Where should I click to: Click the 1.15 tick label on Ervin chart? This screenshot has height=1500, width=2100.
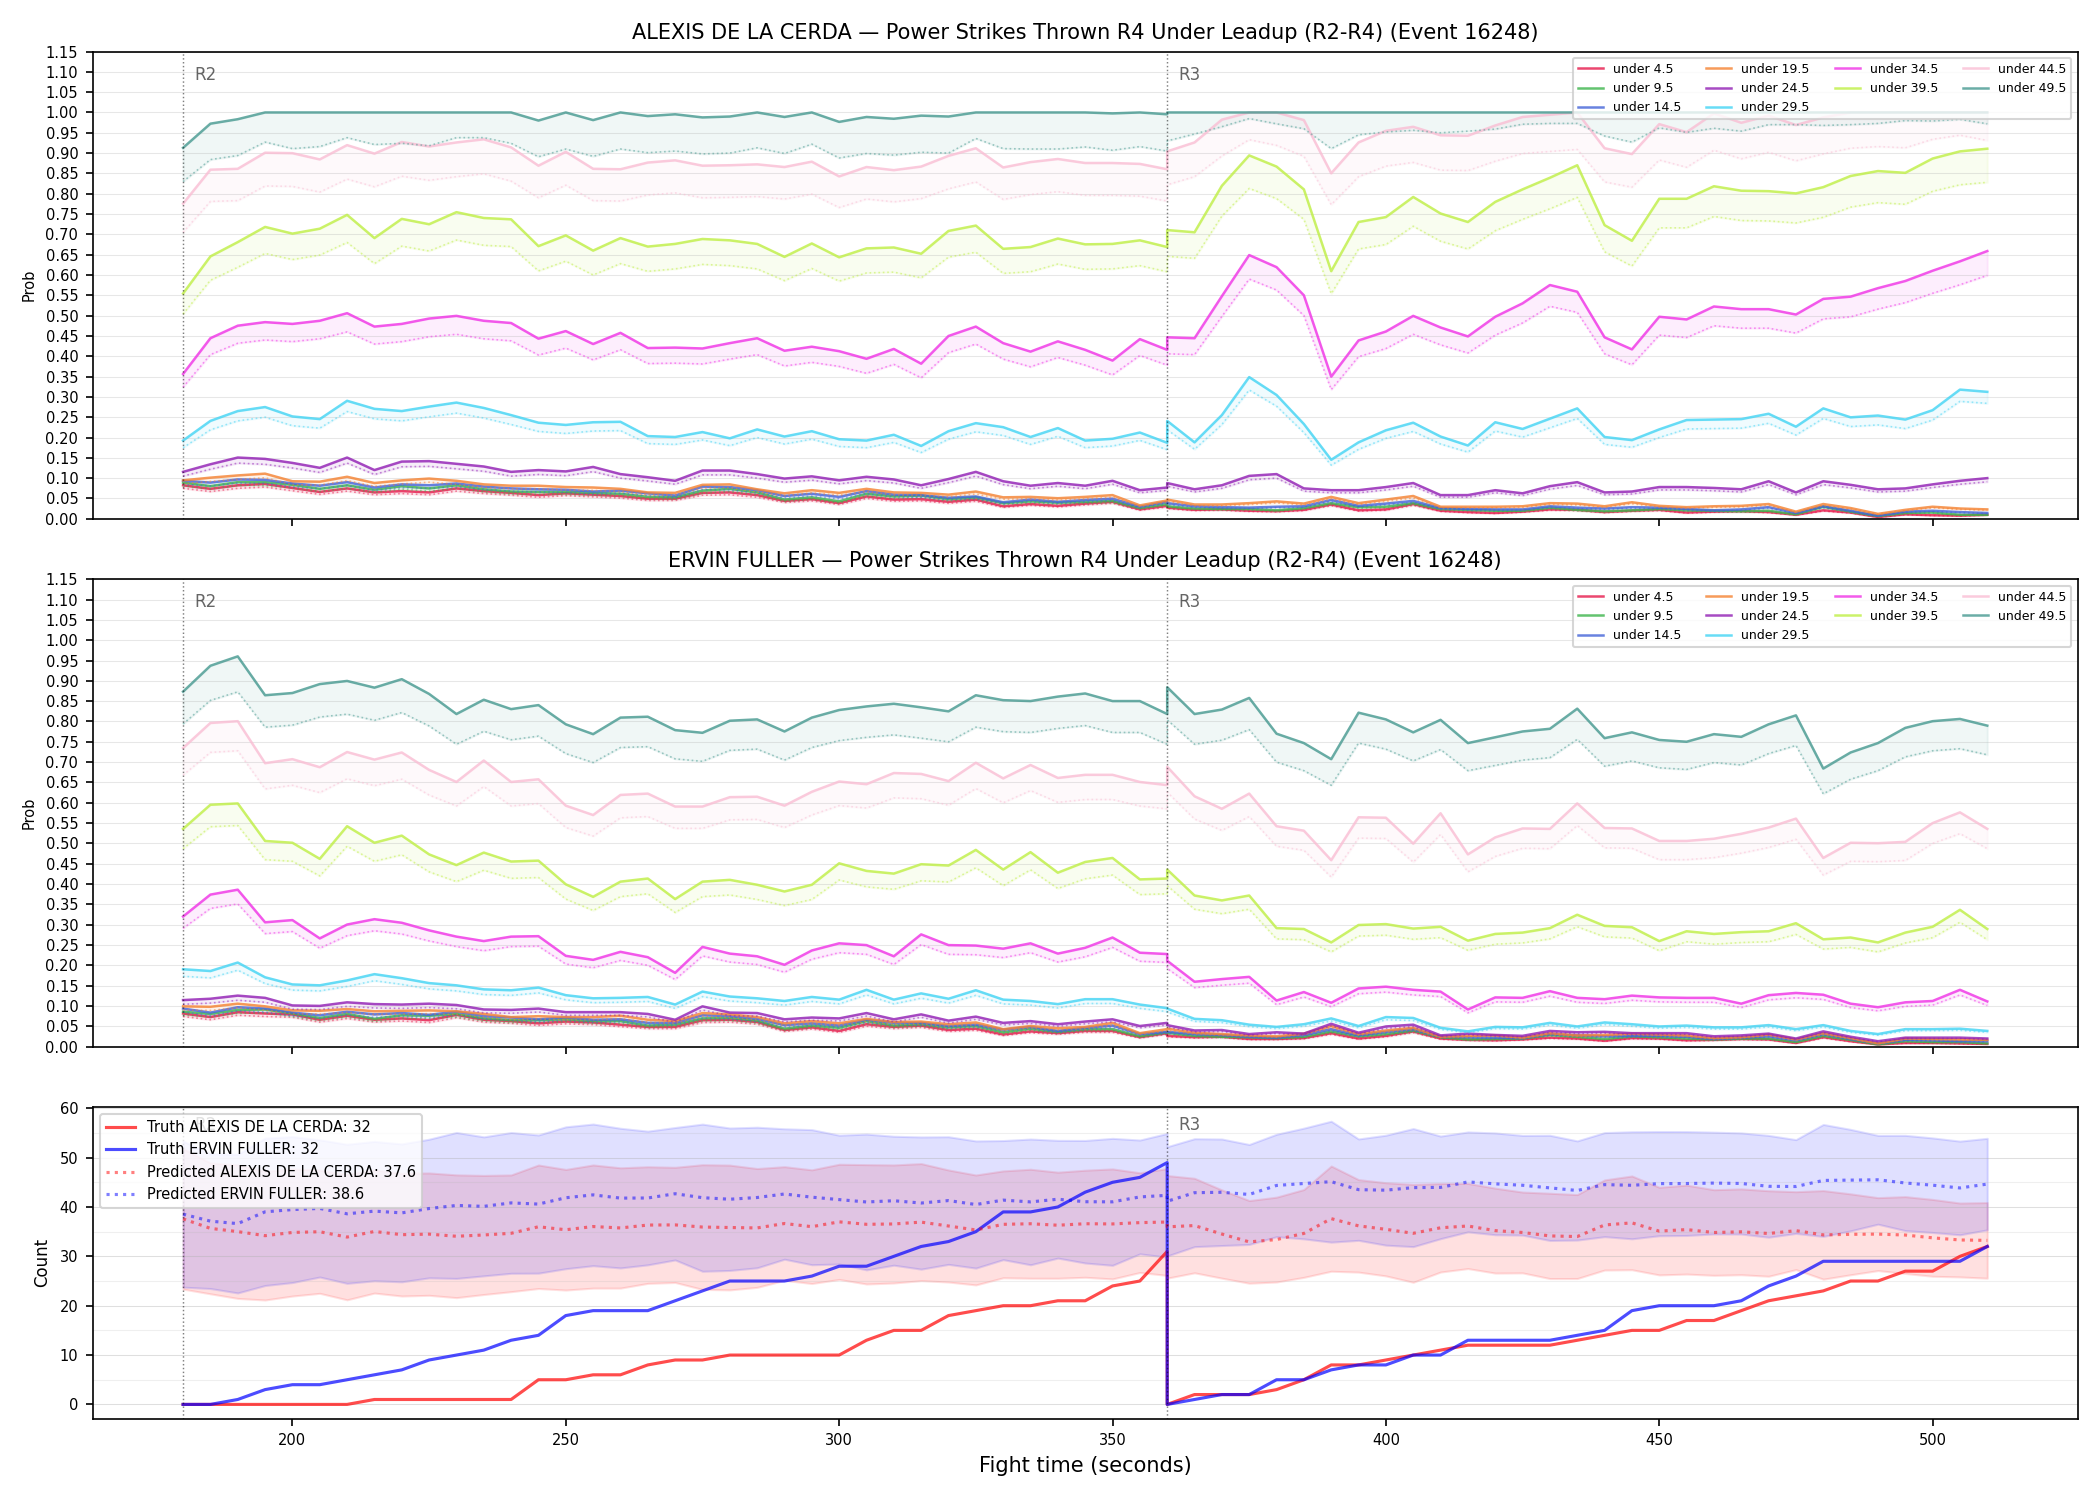click(x=62, y=580)
